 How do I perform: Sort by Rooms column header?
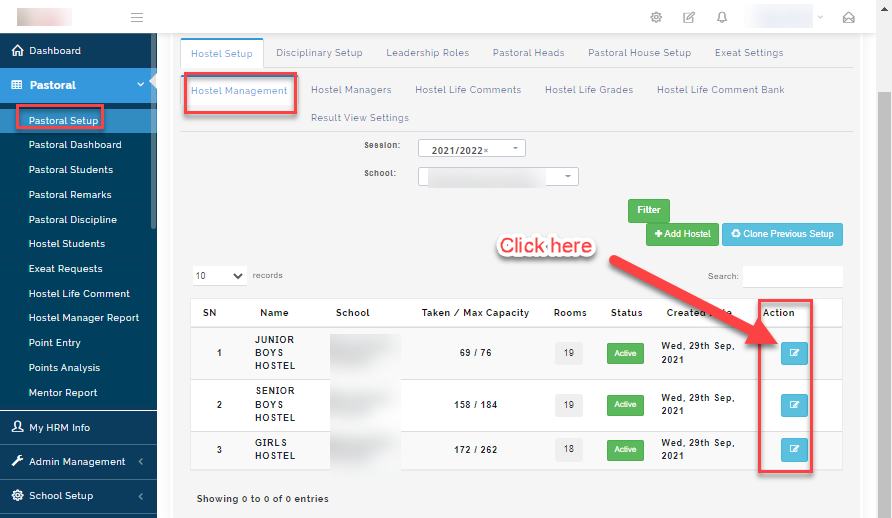570,313
